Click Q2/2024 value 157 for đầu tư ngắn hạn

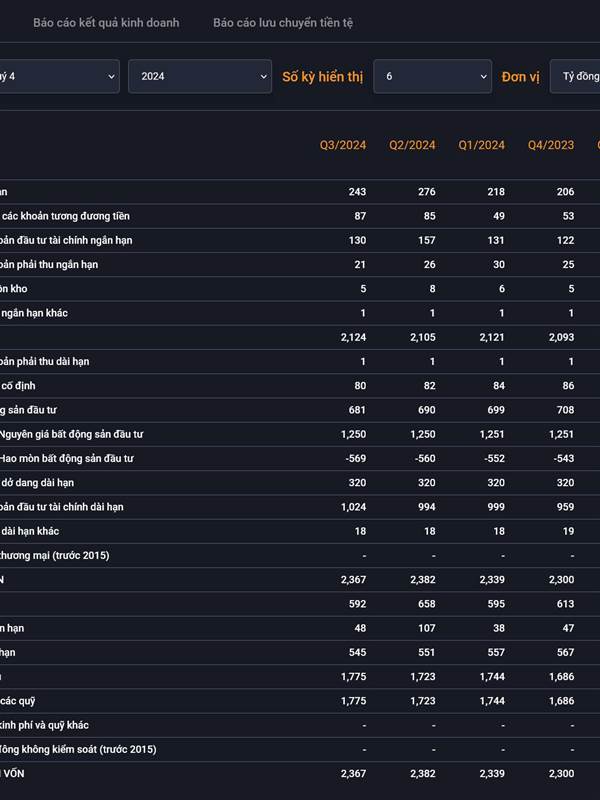pyautogui.click(x=427, y=240)
